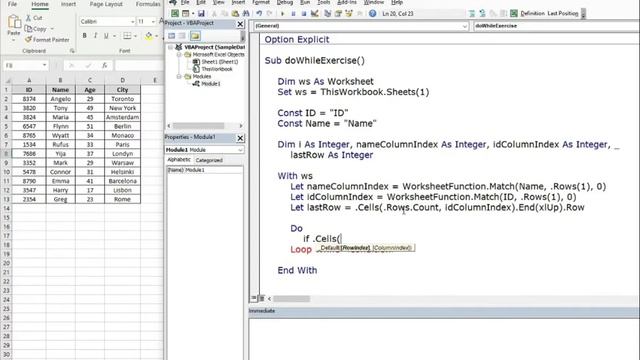Open the Clipboard group dialog launcher
The image size is (640, 360).
point(72,51)
